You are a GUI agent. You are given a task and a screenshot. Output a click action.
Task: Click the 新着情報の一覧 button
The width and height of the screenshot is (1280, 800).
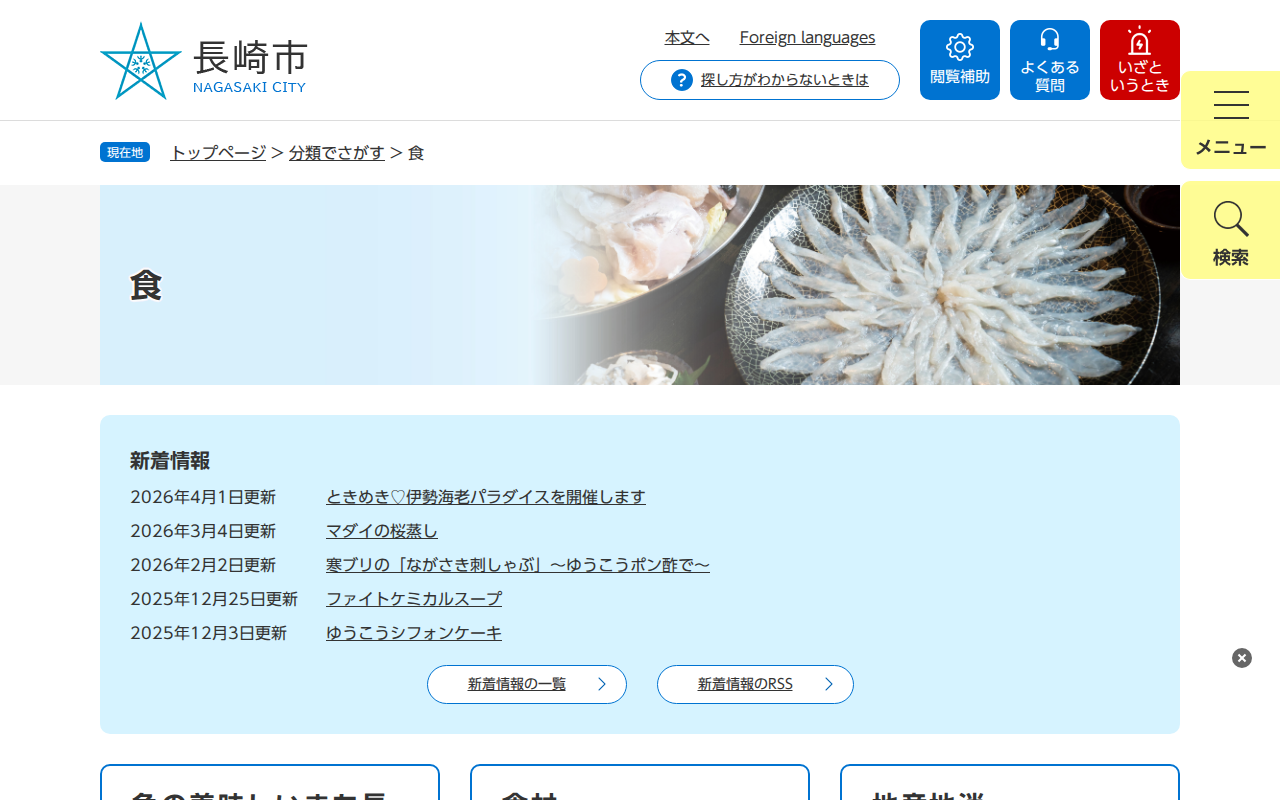[x=527, y=684]
